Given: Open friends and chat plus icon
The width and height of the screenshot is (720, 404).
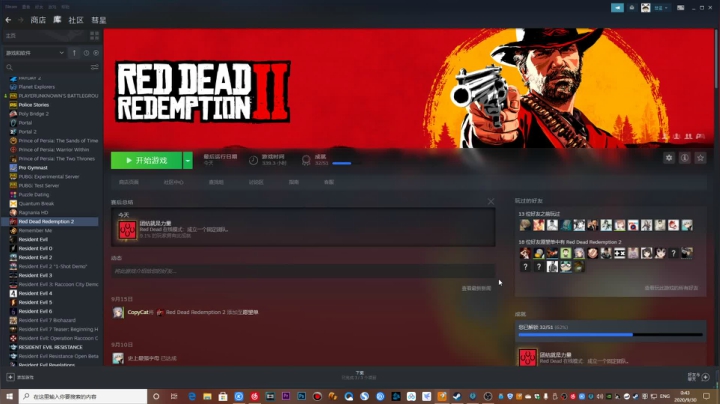Looking at the screenshot, I should pos(706,377).
